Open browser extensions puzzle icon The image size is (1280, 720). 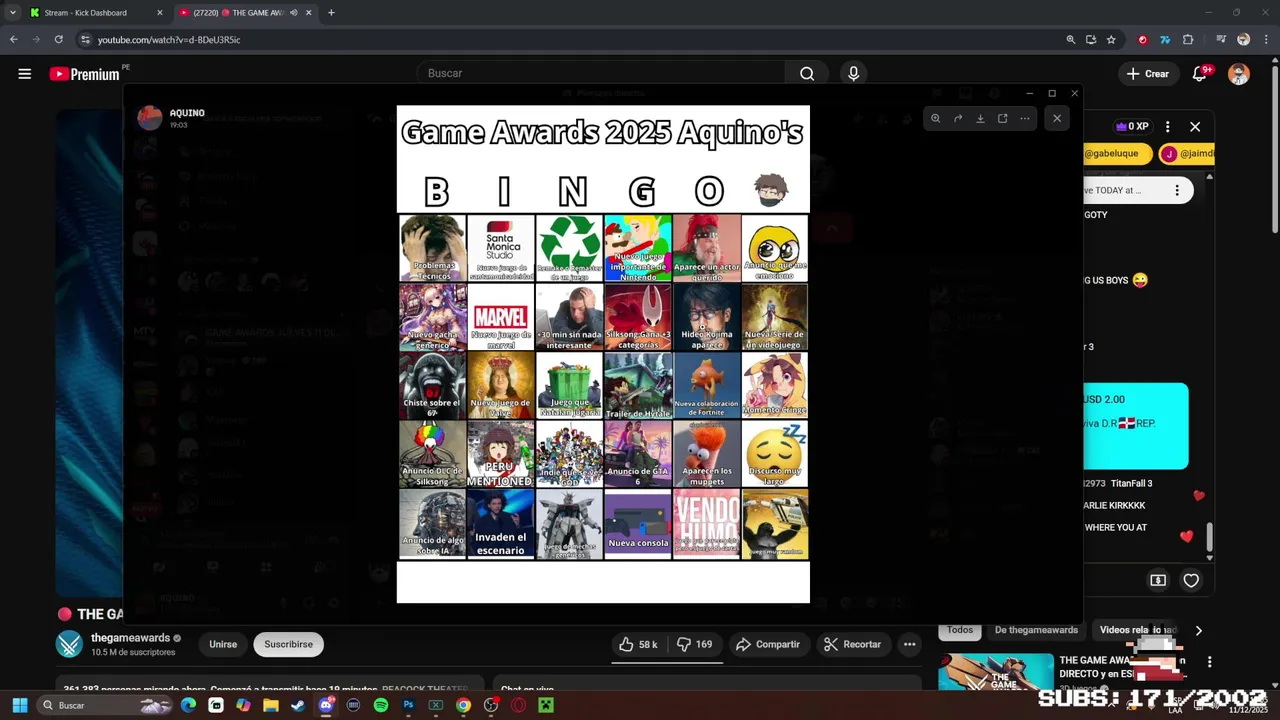tap(1188, 40)
